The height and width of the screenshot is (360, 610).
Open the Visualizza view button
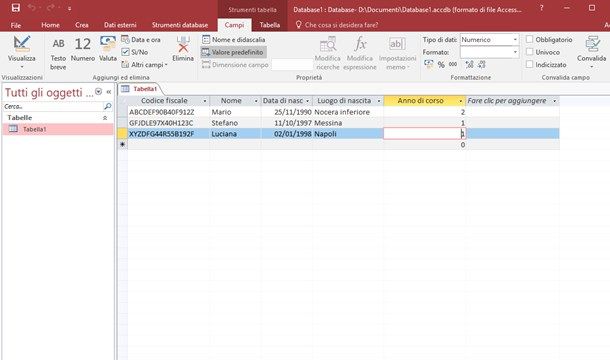click(x=21, y=53)
